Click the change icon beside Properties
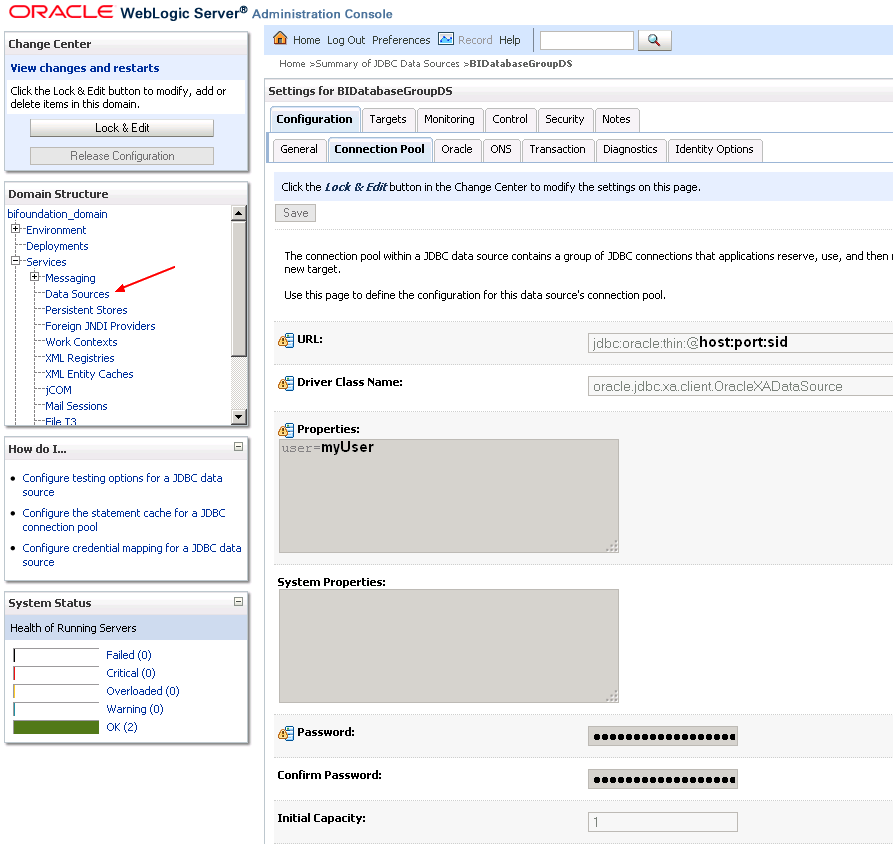The height and width of the screenshot is (844, 893). [284, 428]
